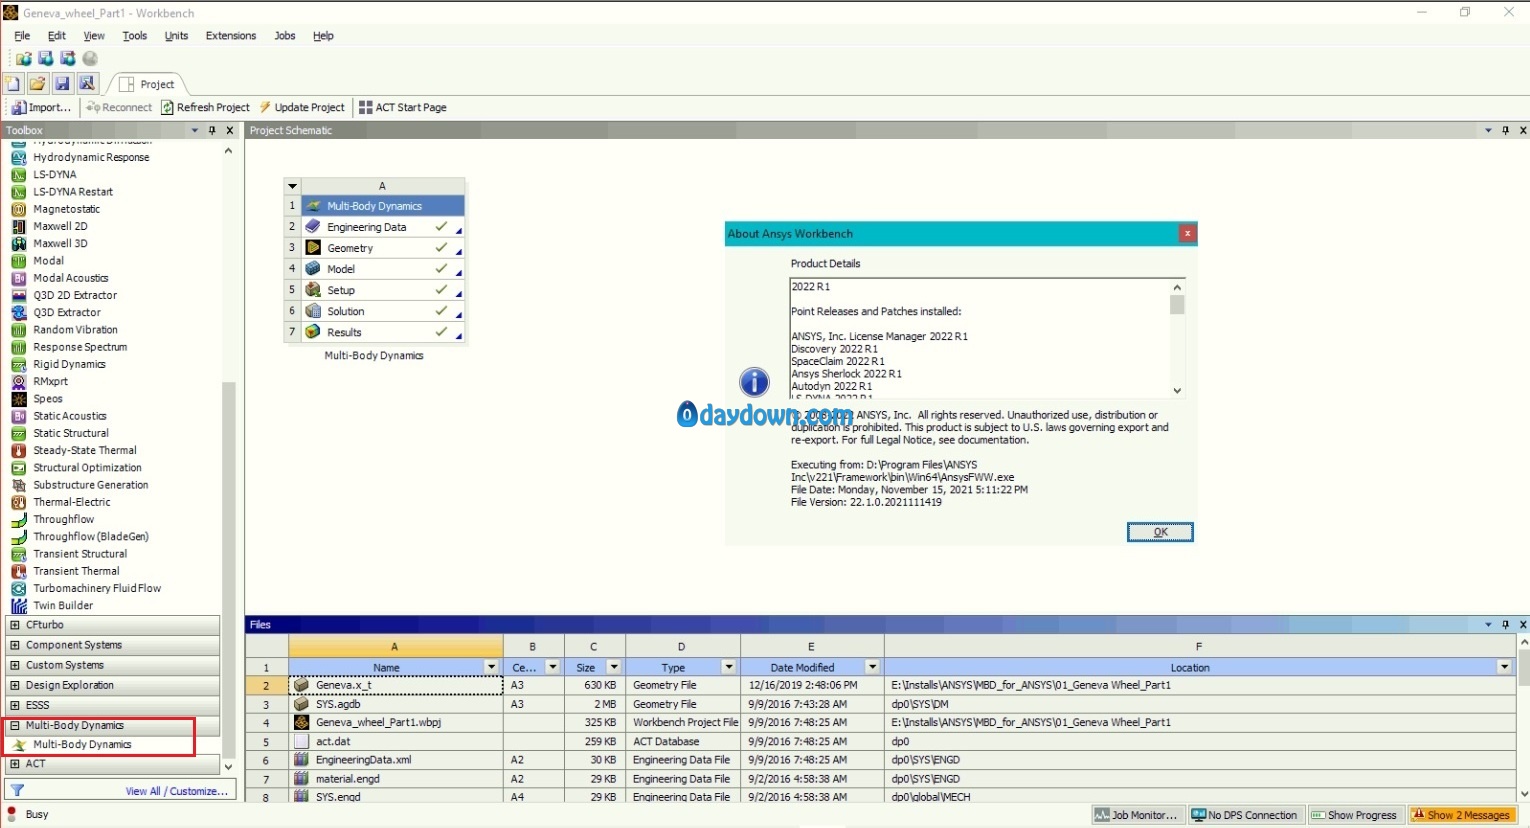
Task: Collapse the Multi-Body Dynamics group
Action: point(14,725)
